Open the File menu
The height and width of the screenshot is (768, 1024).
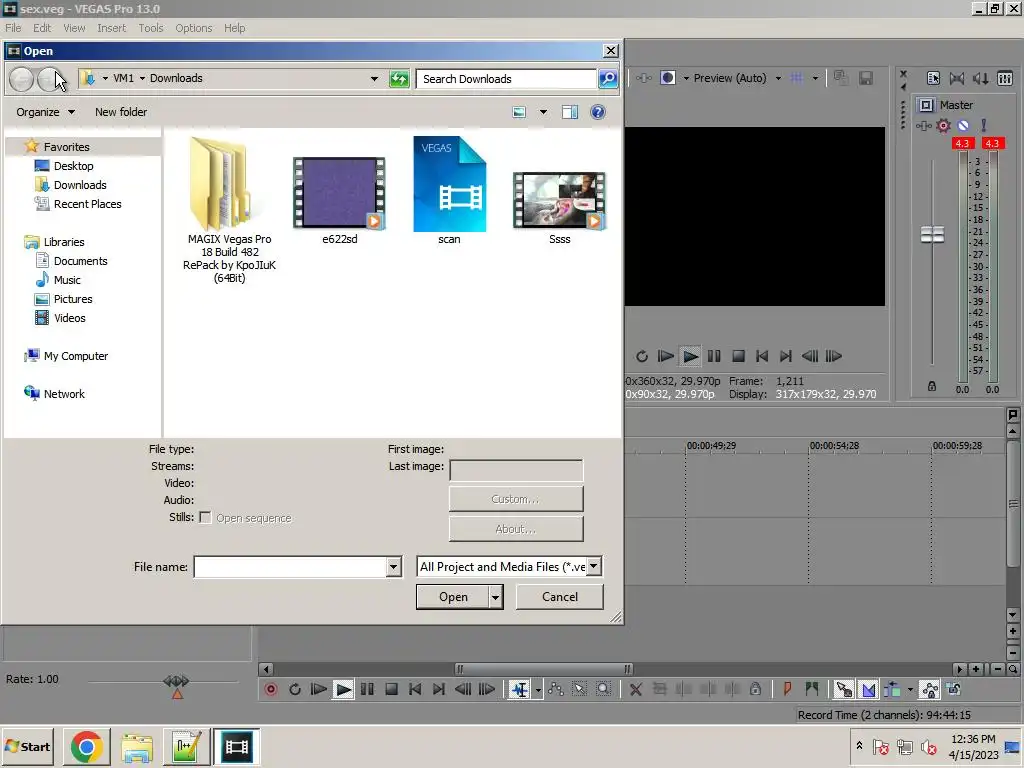point(13,28)
